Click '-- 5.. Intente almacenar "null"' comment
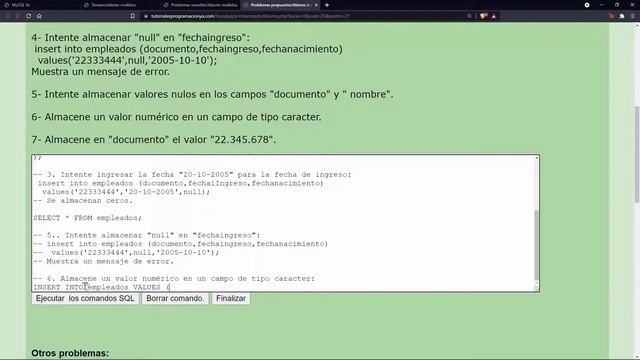640x360 pixels. click(x=147, y=236)
